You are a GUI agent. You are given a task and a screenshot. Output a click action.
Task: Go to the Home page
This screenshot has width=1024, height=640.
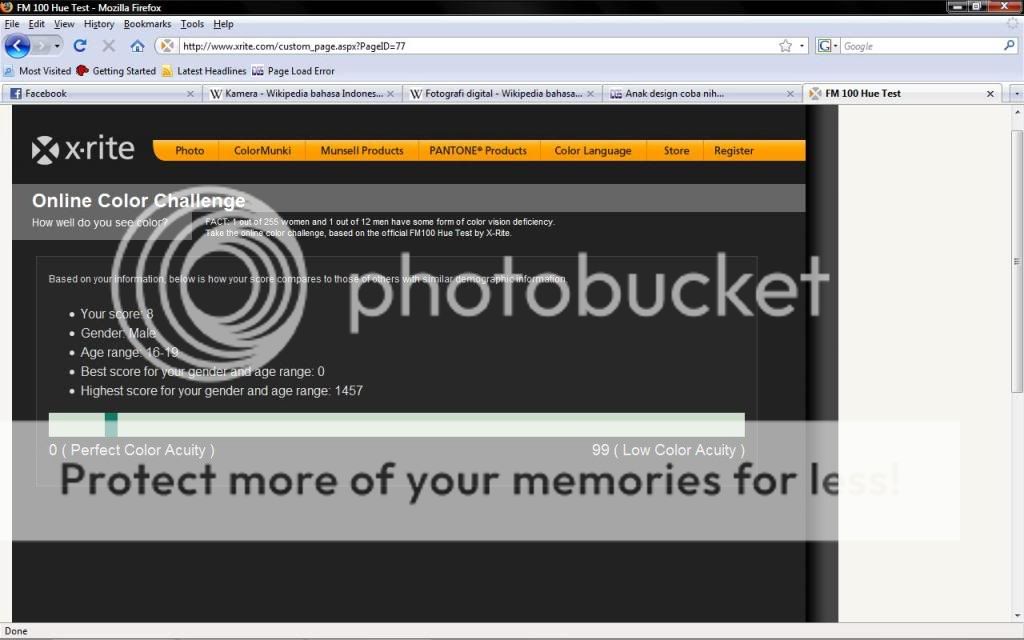coord(137,46)
